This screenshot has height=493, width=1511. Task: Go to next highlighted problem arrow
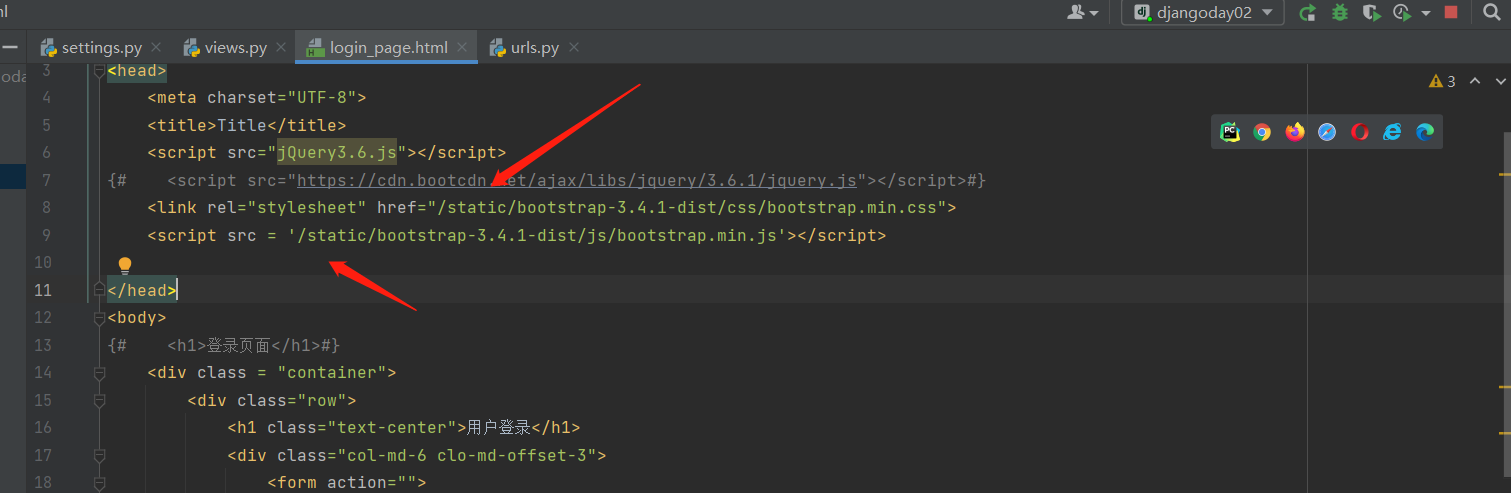pyautogui.click(x=1502, y=82)
